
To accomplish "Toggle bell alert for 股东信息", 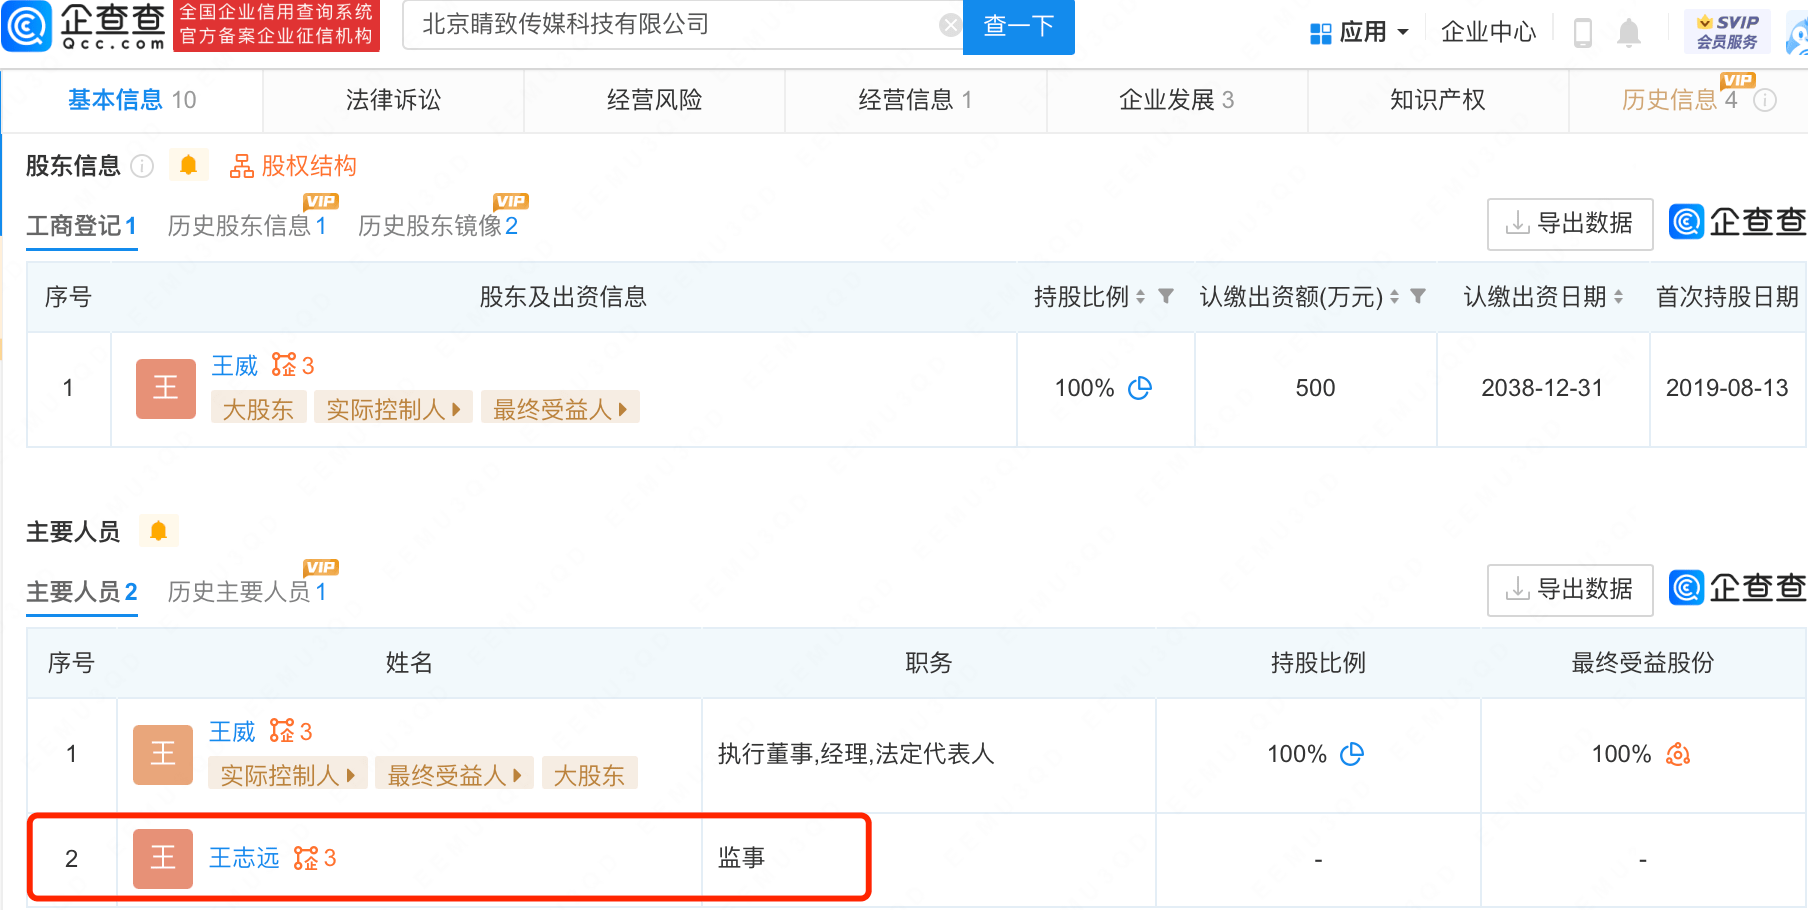I will pos(188,165).
